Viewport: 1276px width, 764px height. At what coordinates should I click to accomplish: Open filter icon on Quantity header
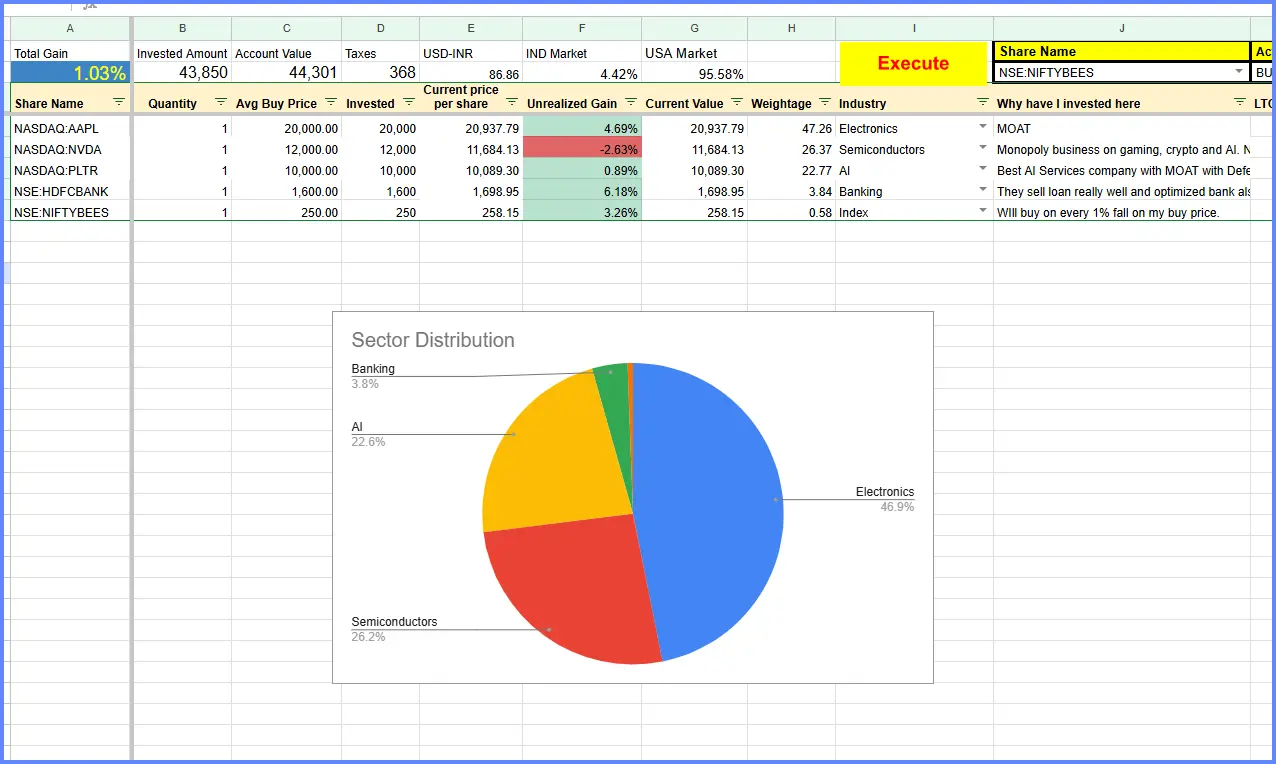220,102
